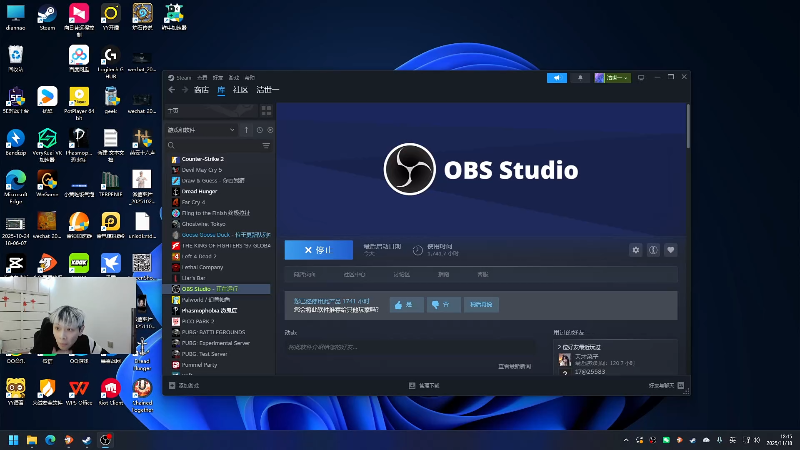Open Microsoft Edge desktop shortcut

(x=15, y=186)
